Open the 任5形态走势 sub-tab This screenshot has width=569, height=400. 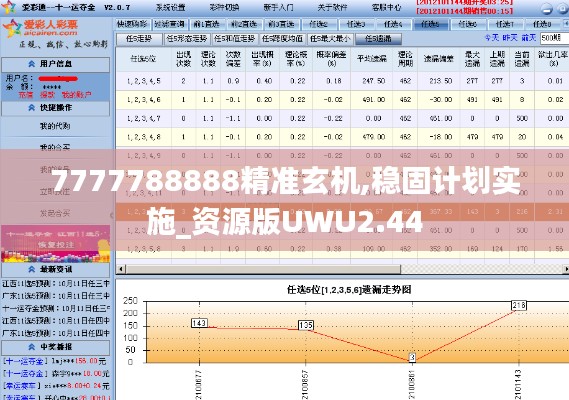(187, 38)
